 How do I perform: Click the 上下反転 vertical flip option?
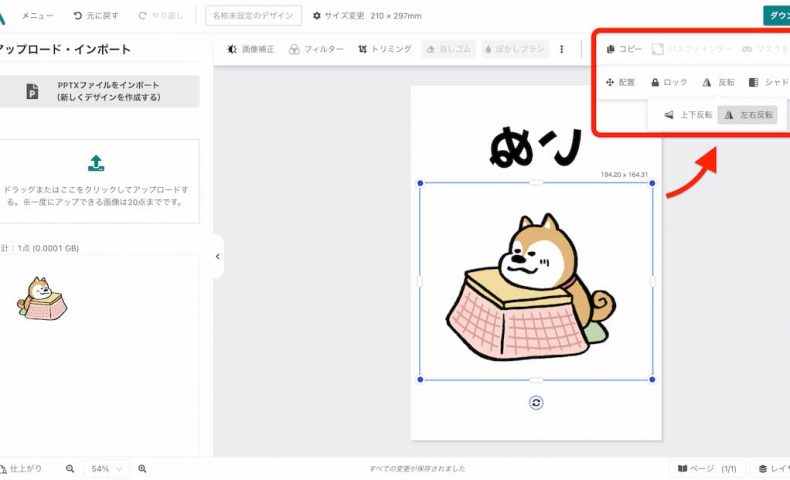pos(688,115)
